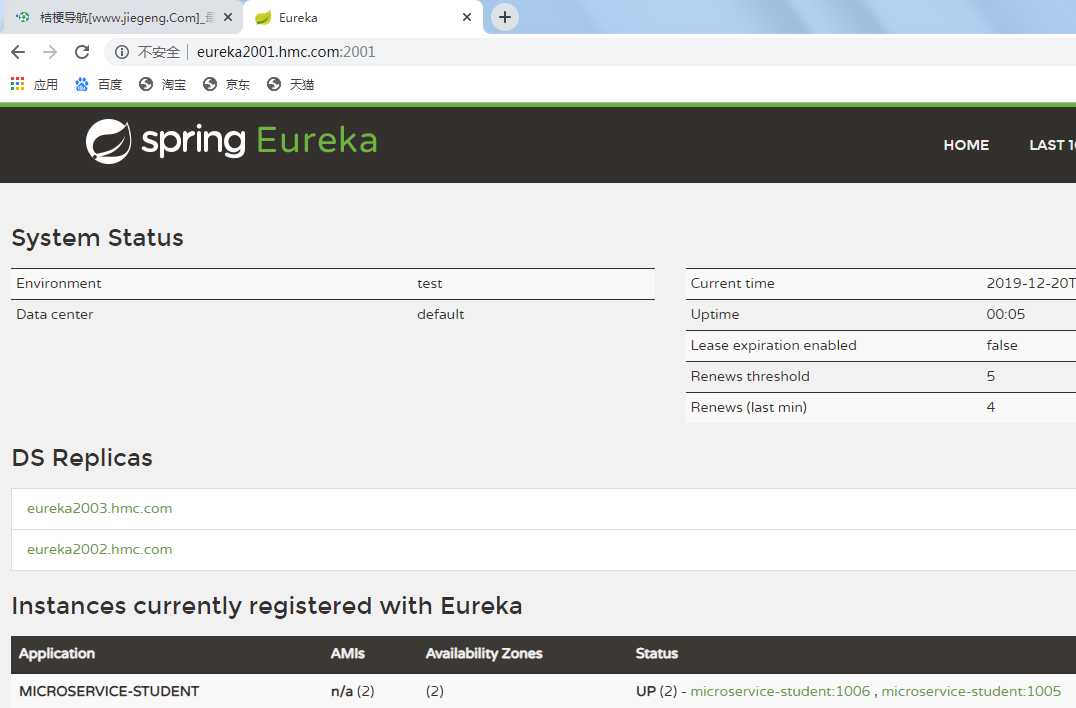This screenshot has width=1076, height=708.
Task: Click the Lease expiration enabled label
Action: (x=773, y=345)
